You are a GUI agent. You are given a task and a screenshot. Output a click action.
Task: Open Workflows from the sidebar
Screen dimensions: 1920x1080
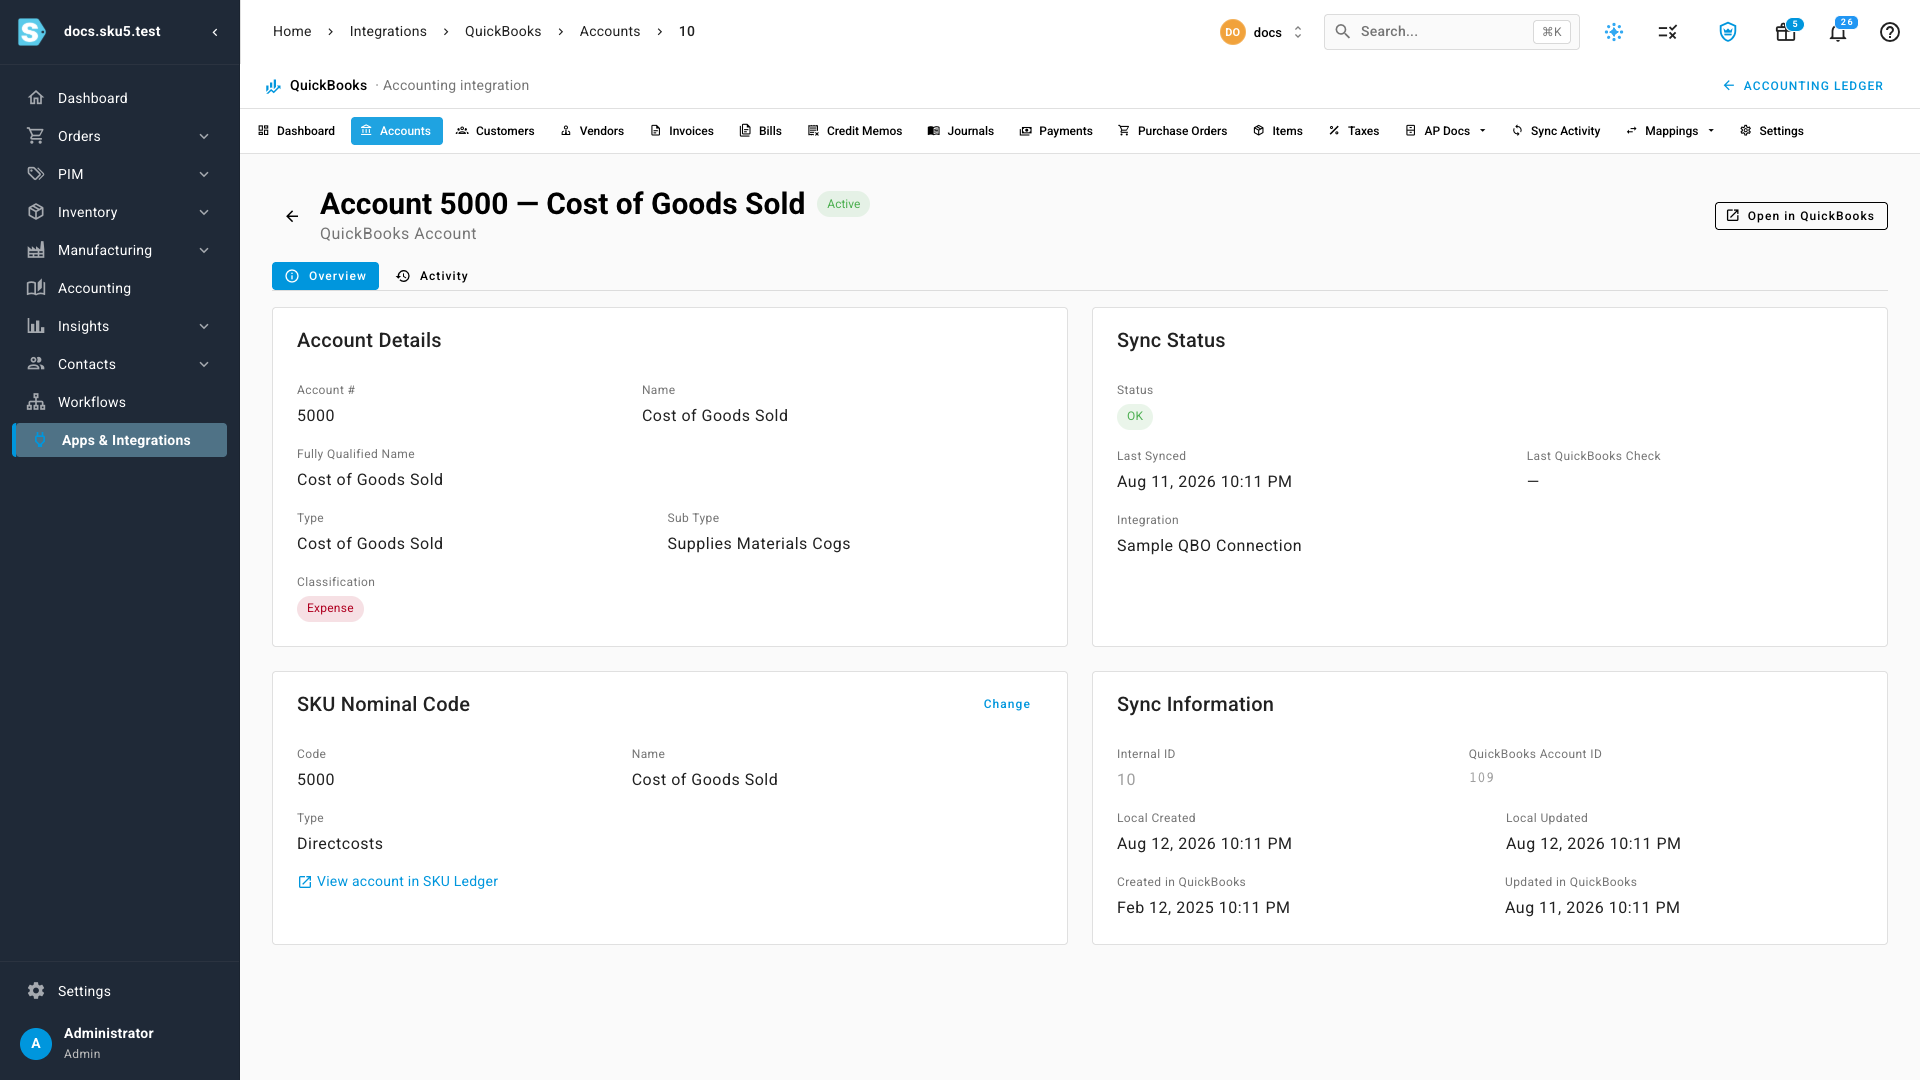click(x=120, y=402)
